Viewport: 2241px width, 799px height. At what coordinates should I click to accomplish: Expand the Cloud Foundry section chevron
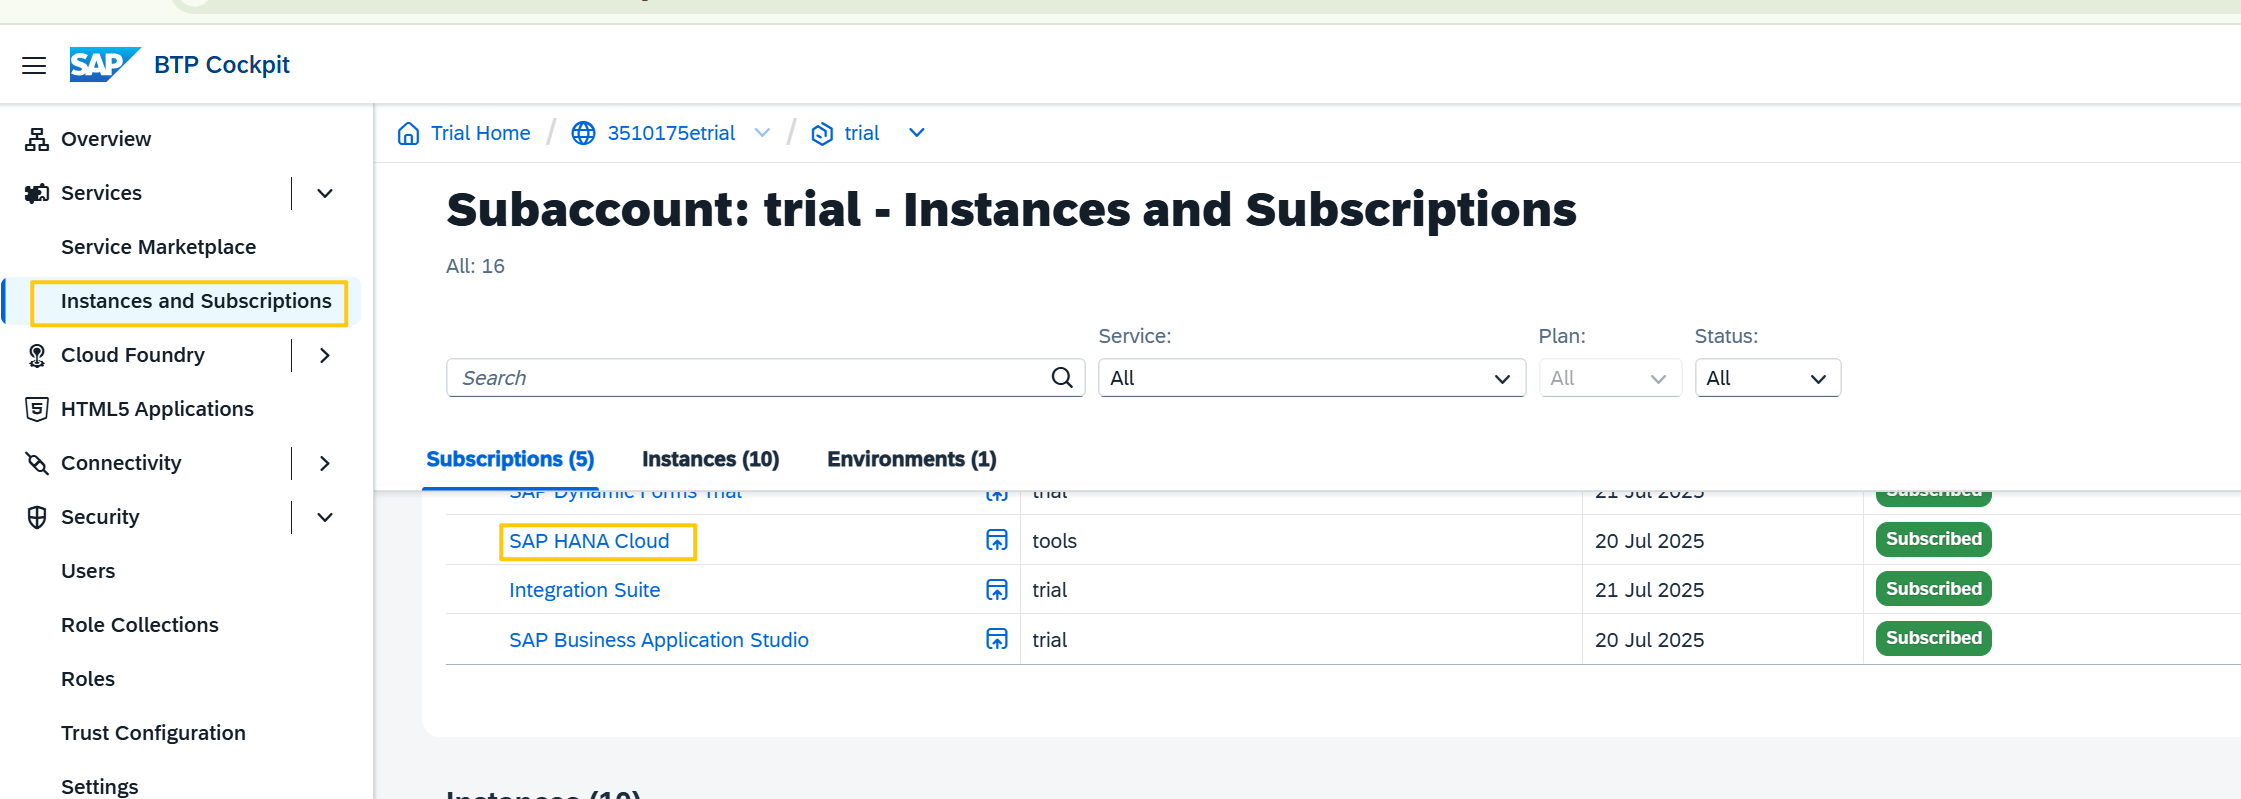click(x=325, y=355)
